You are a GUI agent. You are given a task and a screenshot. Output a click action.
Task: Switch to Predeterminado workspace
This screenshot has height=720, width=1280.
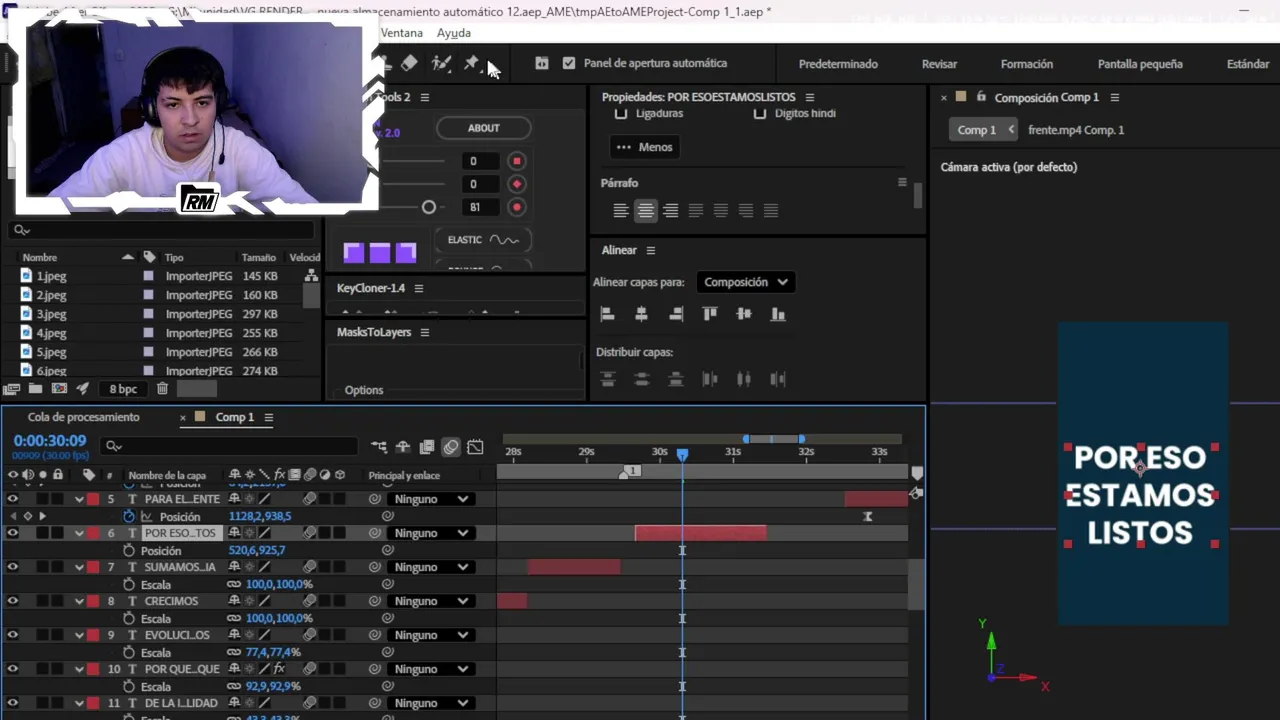click(x=838, y=64)
